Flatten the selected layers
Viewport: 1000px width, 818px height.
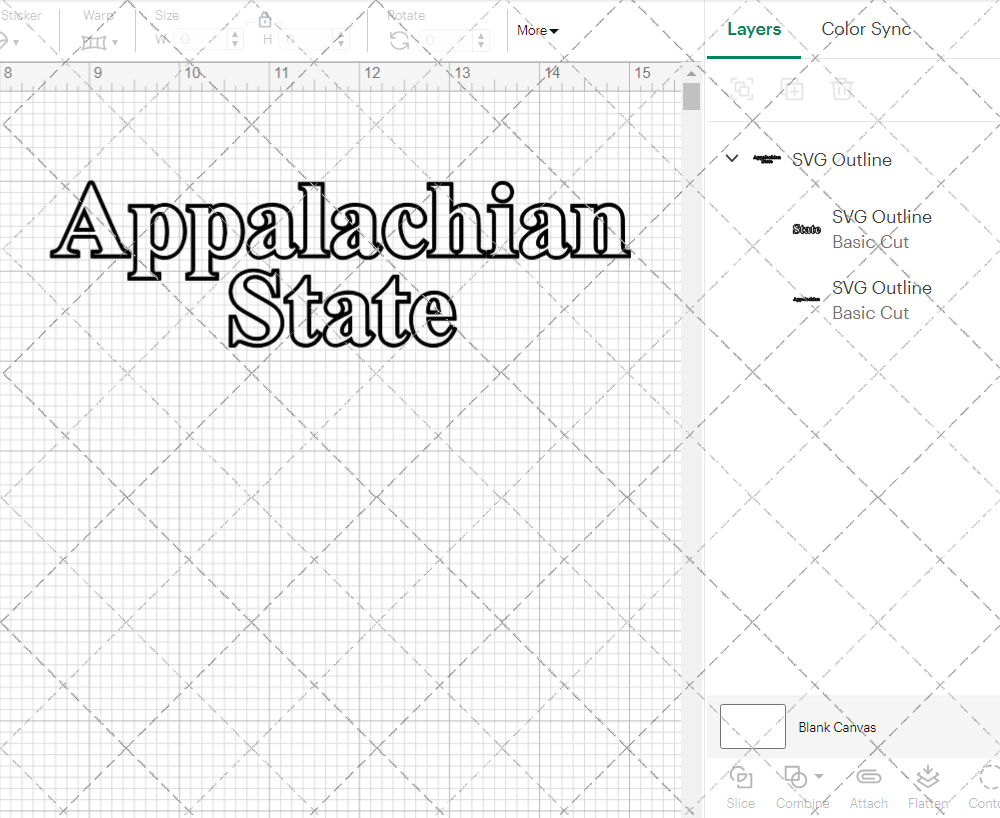[928, 785]
